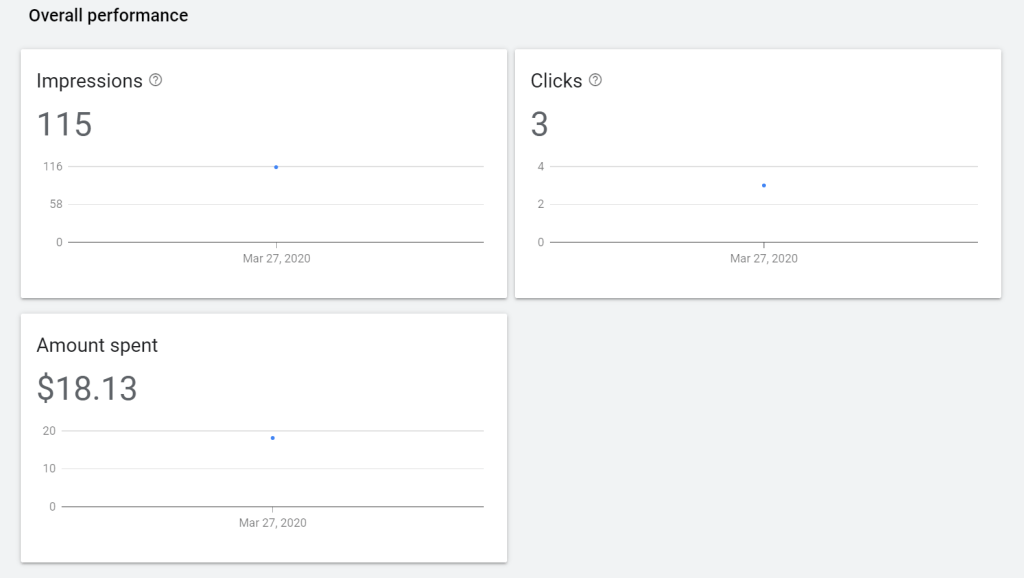Select the blue data point in Impressions chart

pyautogui.click(x=276, y=167)
